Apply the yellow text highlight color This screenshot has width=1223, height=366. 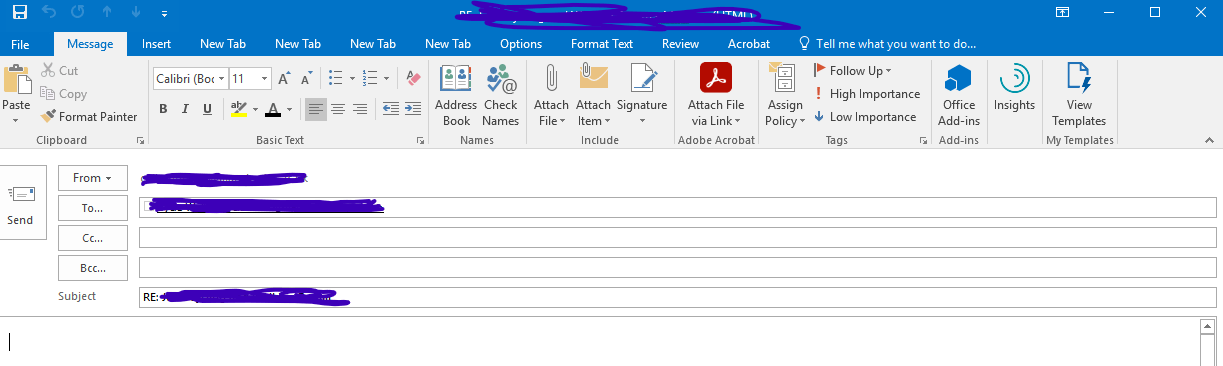(238, 109)
